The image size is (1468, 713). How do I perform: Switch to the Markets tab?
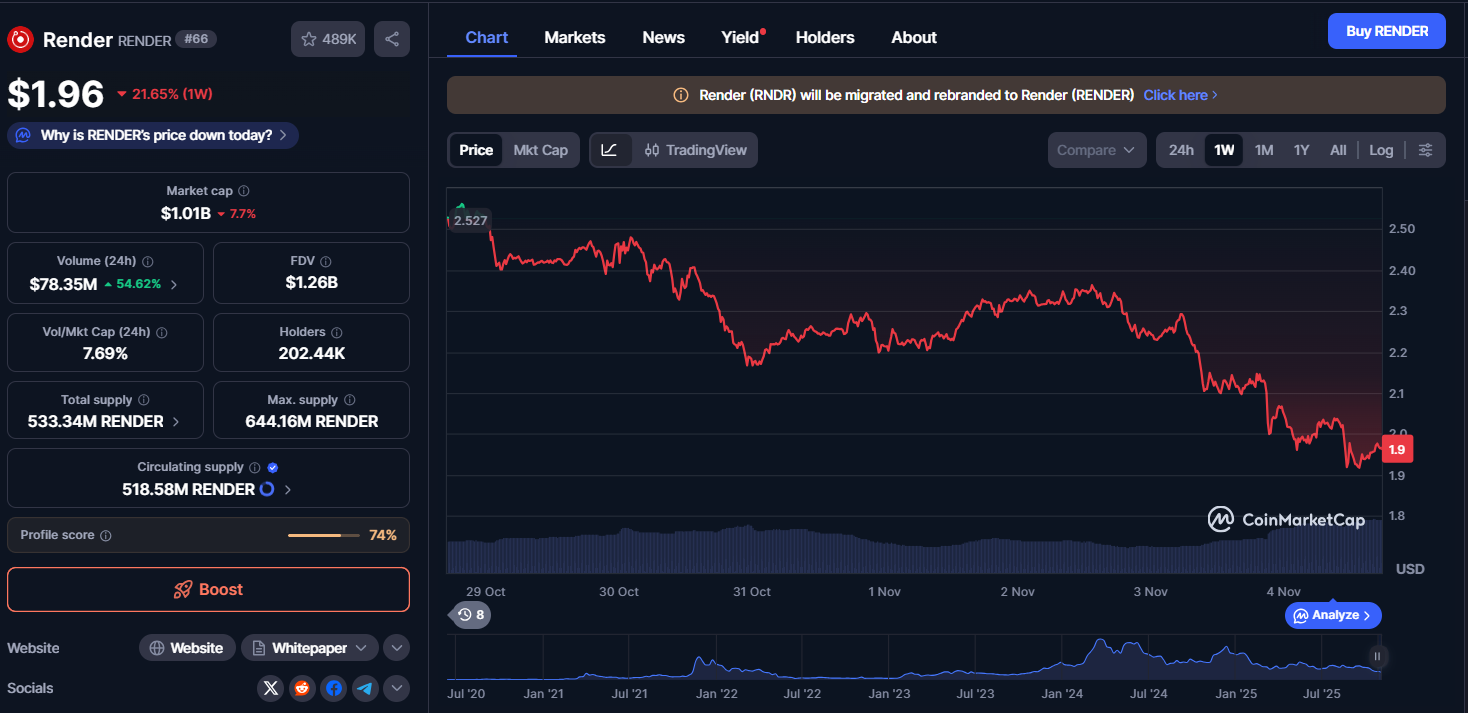pos(574,37)
